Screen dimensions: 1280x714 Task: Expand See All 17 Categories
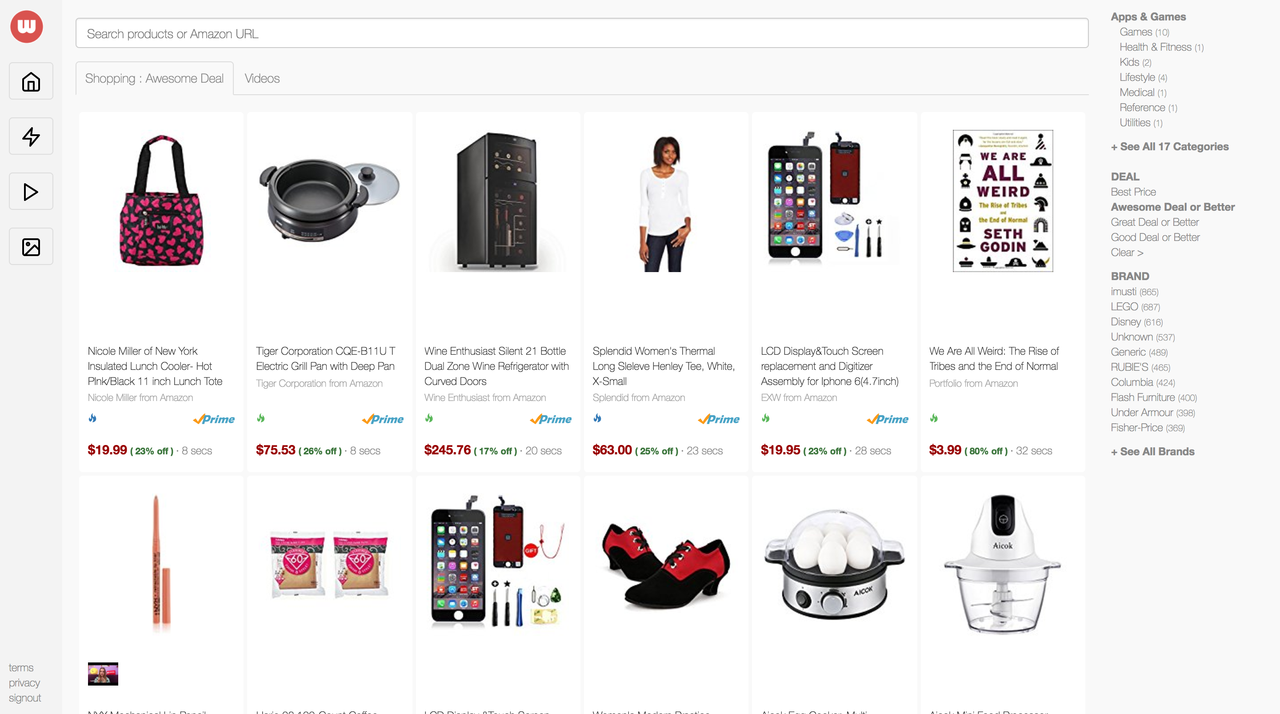click(1170, 147)
